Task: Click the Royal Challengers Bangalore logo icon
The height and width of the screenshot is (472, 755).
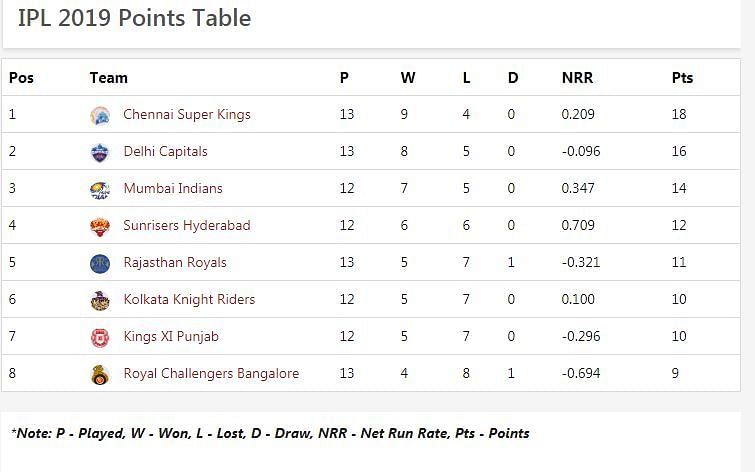Action: tap(99, 374)
